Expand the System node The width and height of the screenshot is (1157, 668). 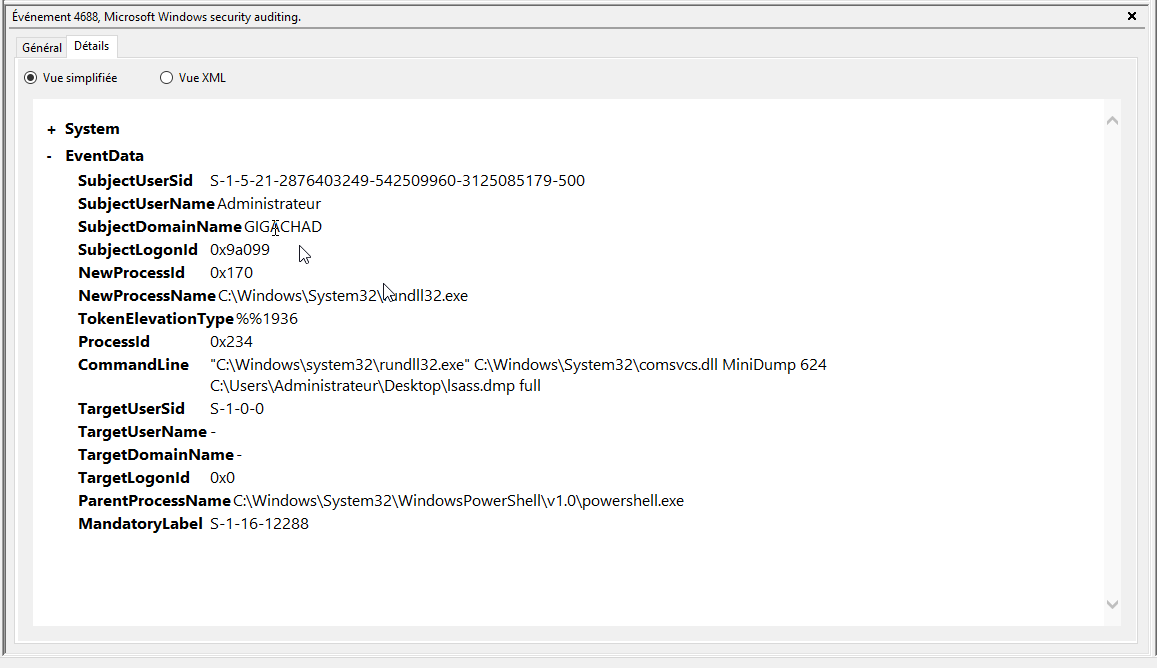pyautogui.click(x=51, y=130)
